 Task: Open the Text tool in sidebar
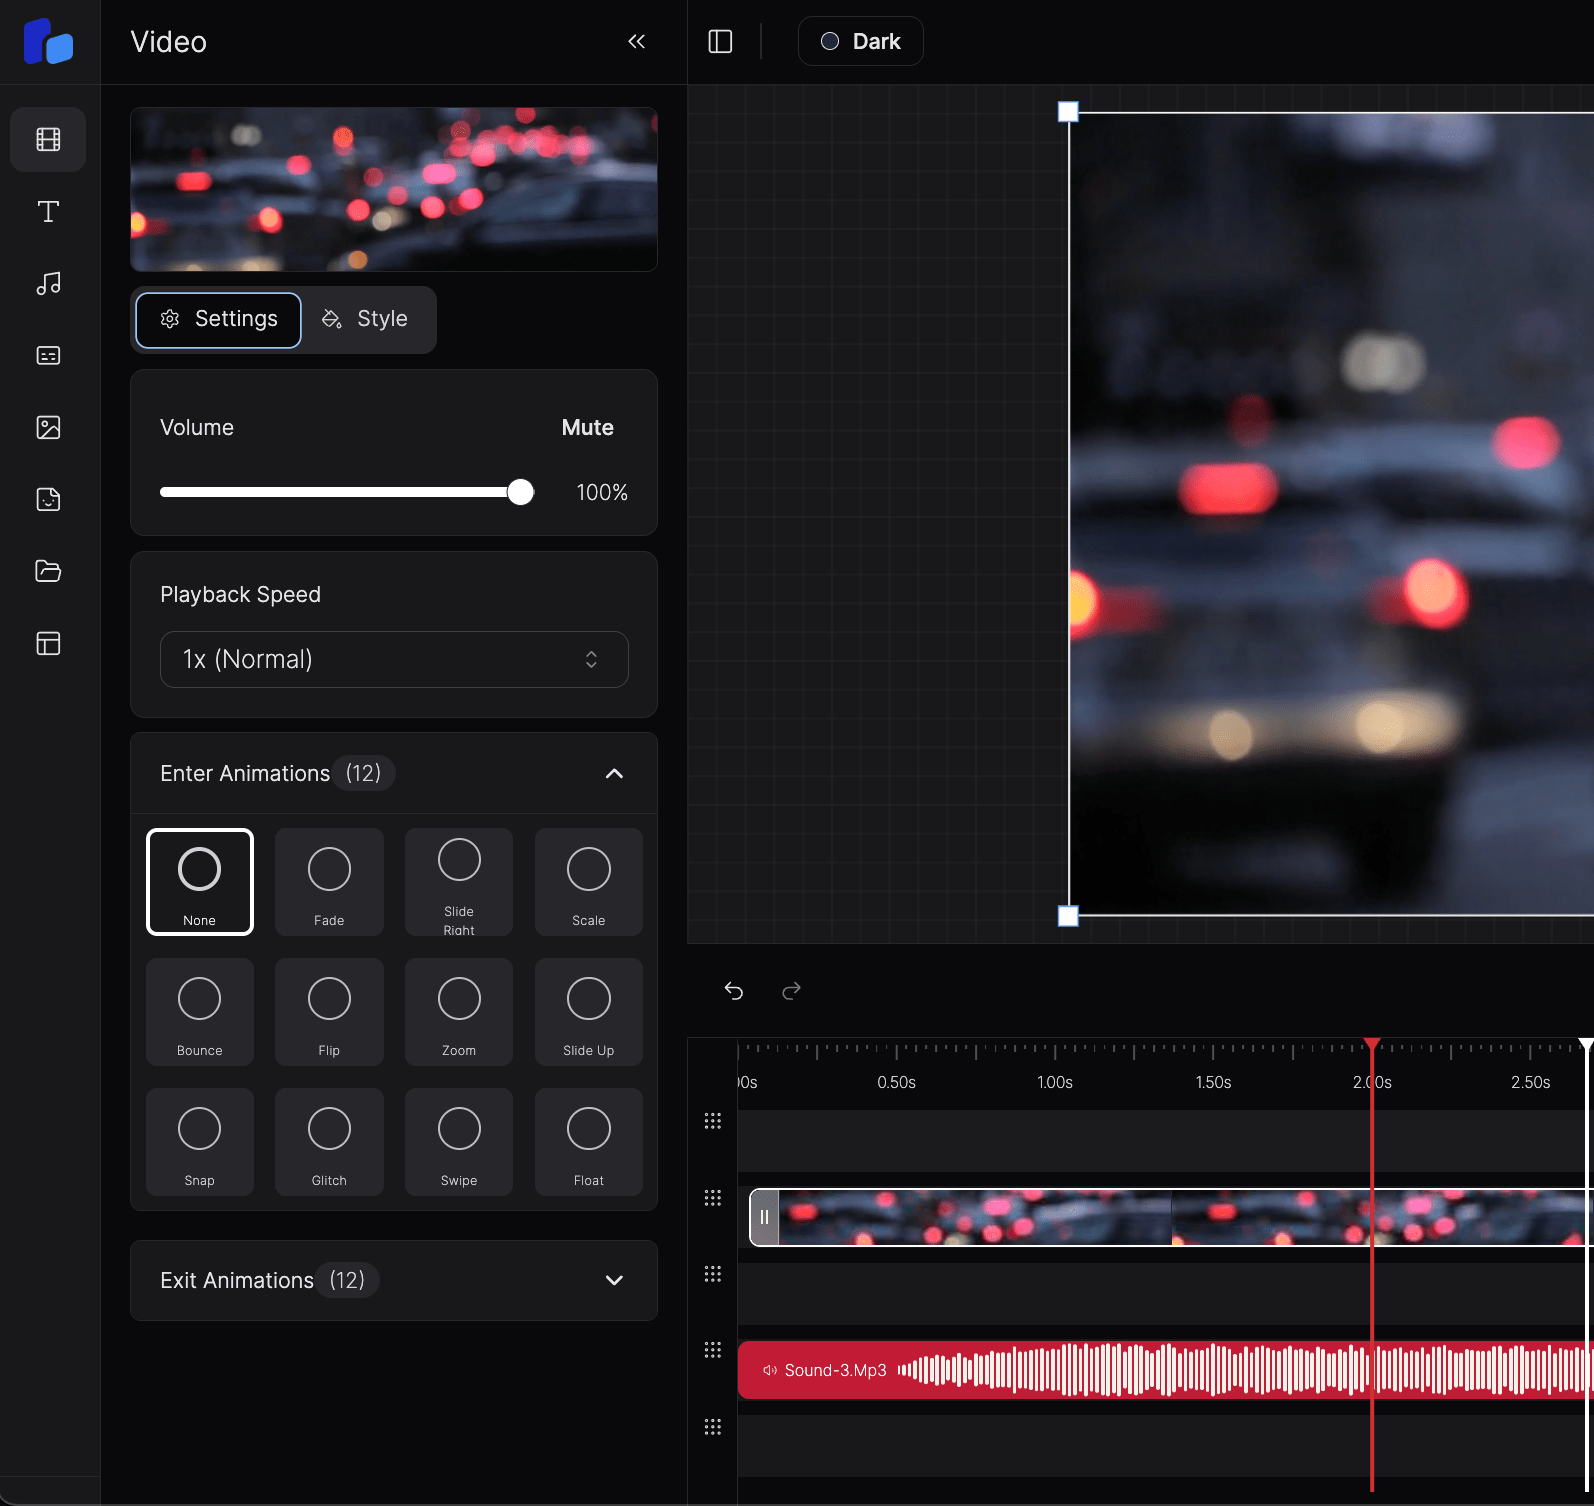tap(48, 212)
